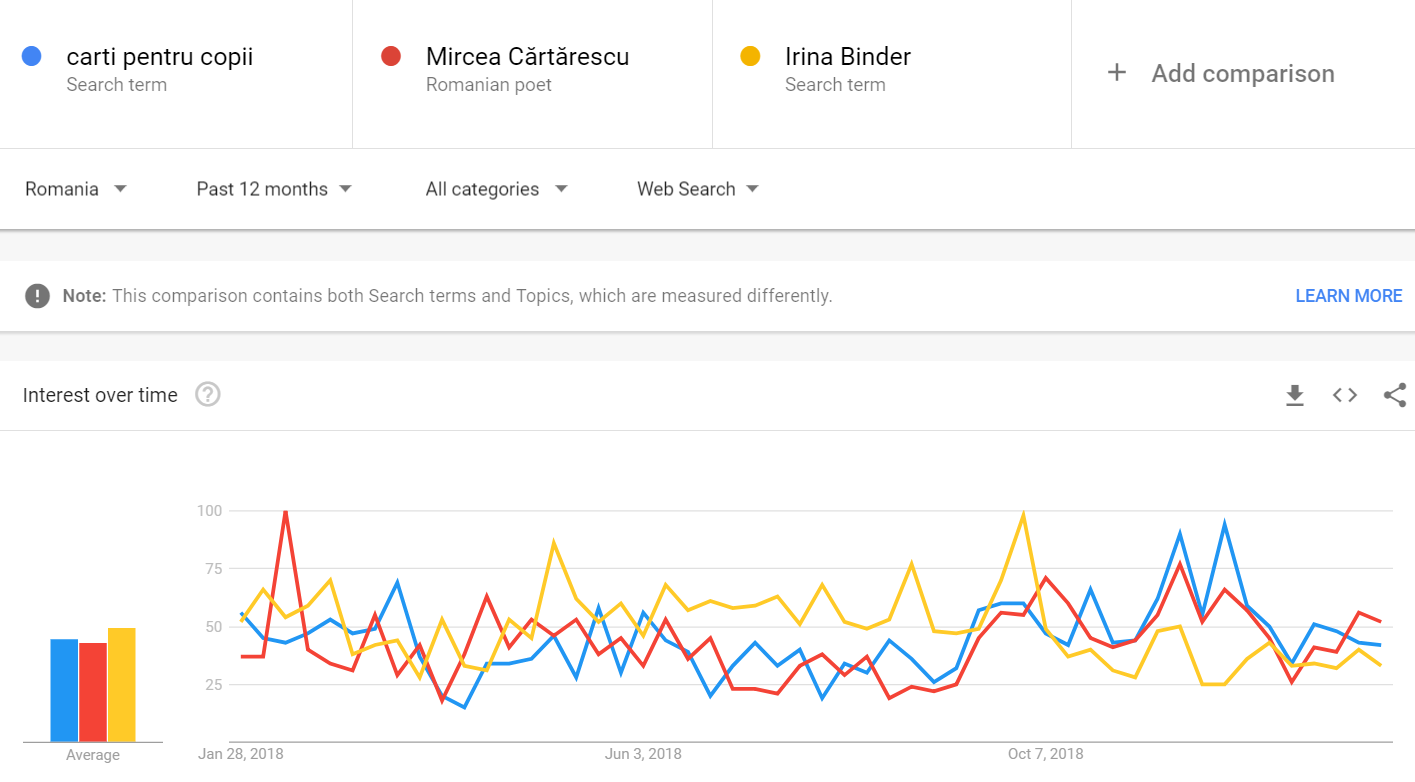Viewport: 1415px width, 782px height.
Task: Download the Interest over time data
Action: tap(1295, 396)
